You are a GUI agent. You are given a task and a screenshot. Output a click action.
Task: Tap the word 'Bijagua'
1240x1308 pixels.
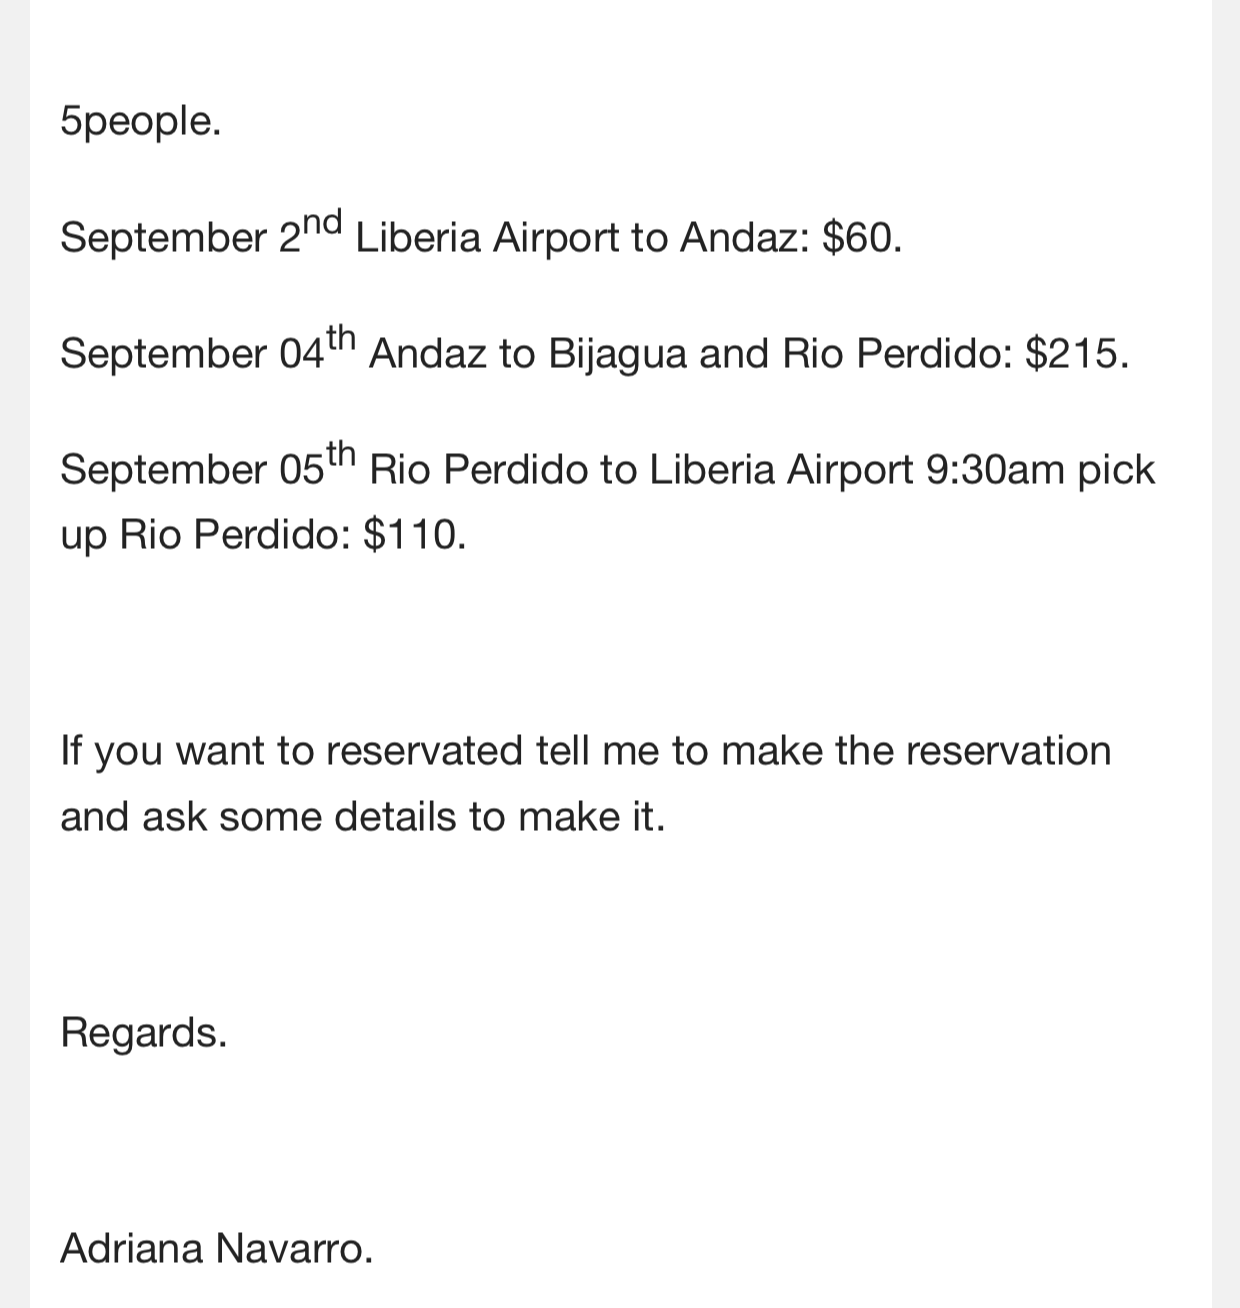(618, 355)
